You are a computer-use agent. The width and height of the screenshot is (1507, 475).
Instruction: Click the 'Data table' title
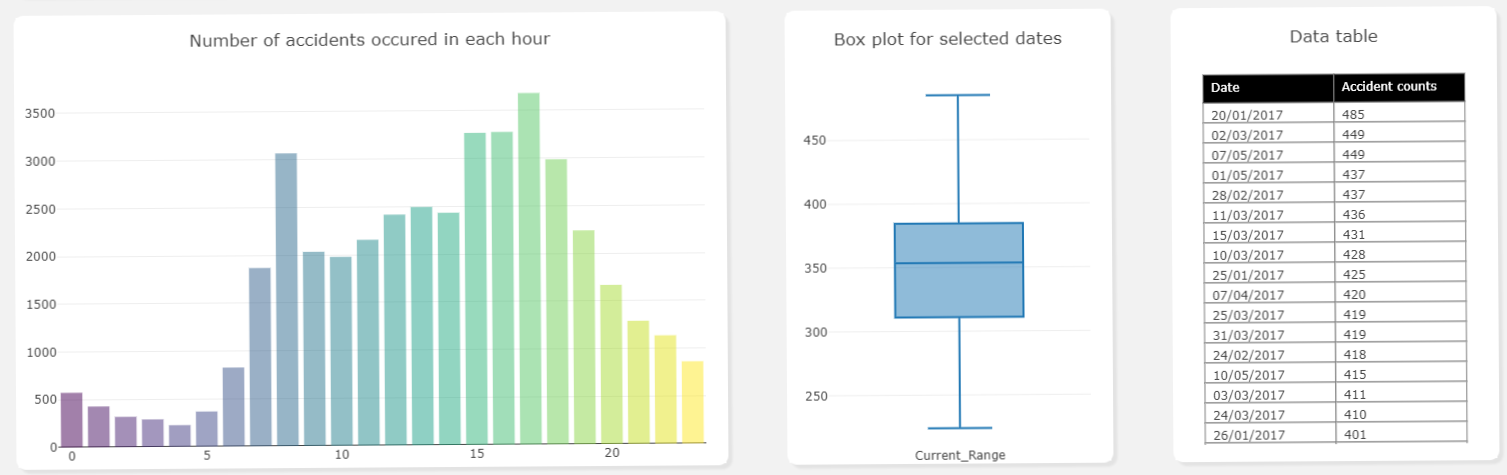coord(1333,36)
